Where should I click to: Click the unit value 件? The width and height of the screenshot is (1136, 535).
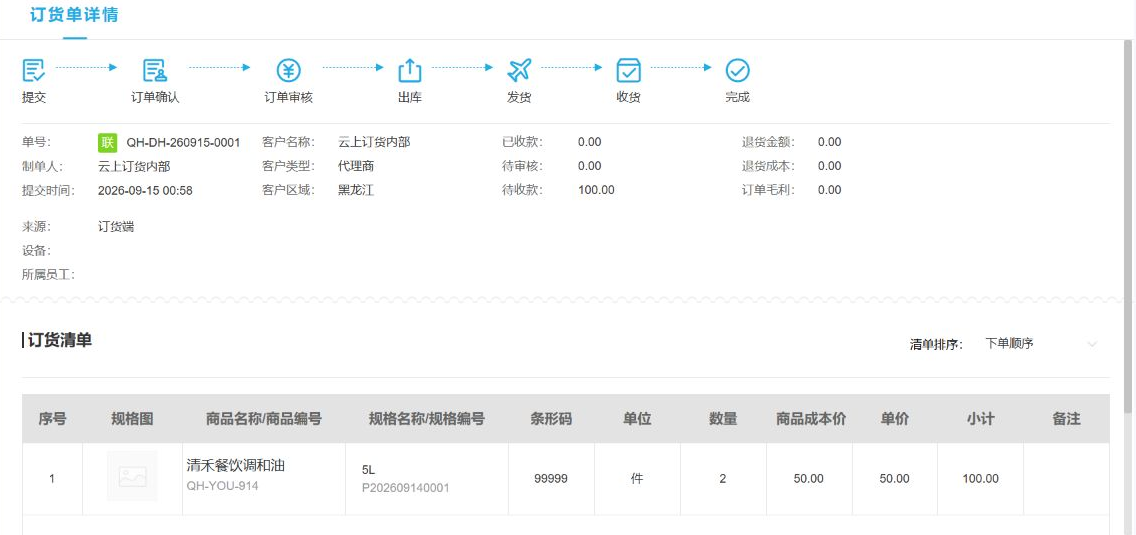[x=637, y=478]
